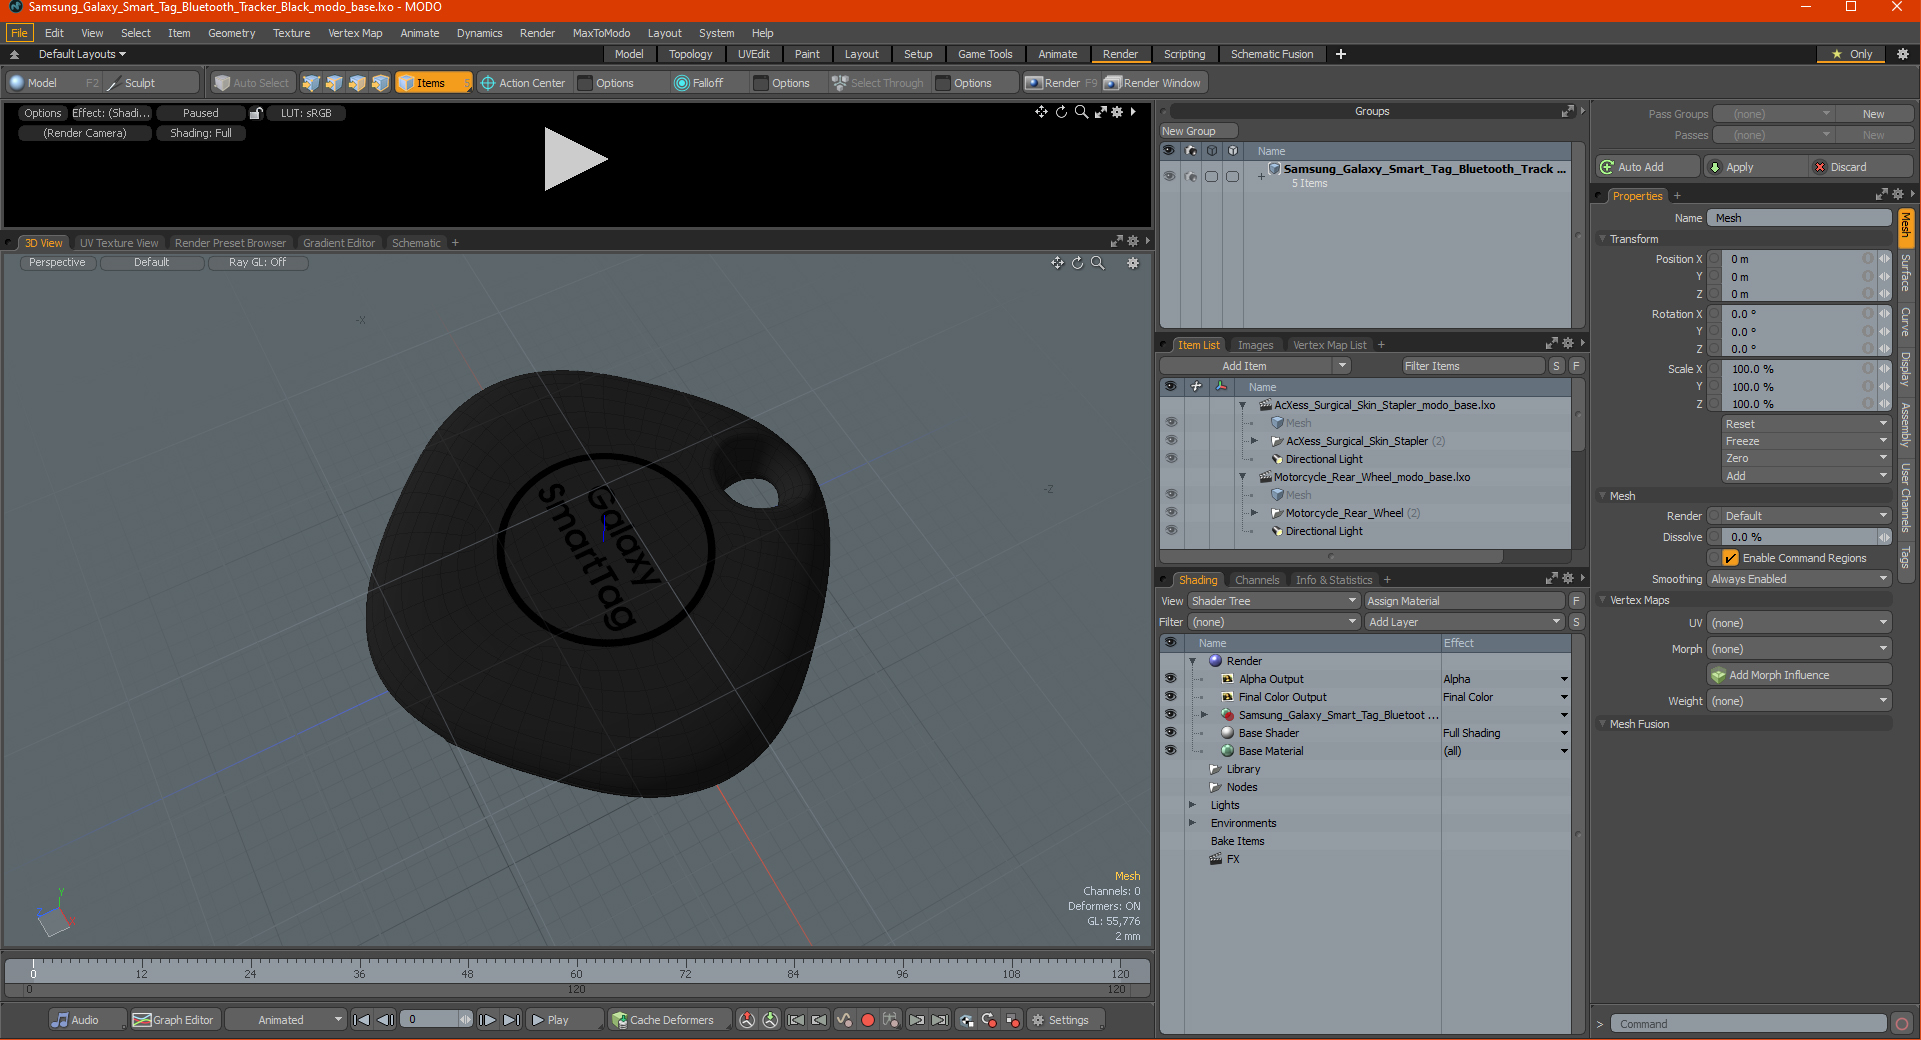Click Add Morph Influence button

(1799, 675)
